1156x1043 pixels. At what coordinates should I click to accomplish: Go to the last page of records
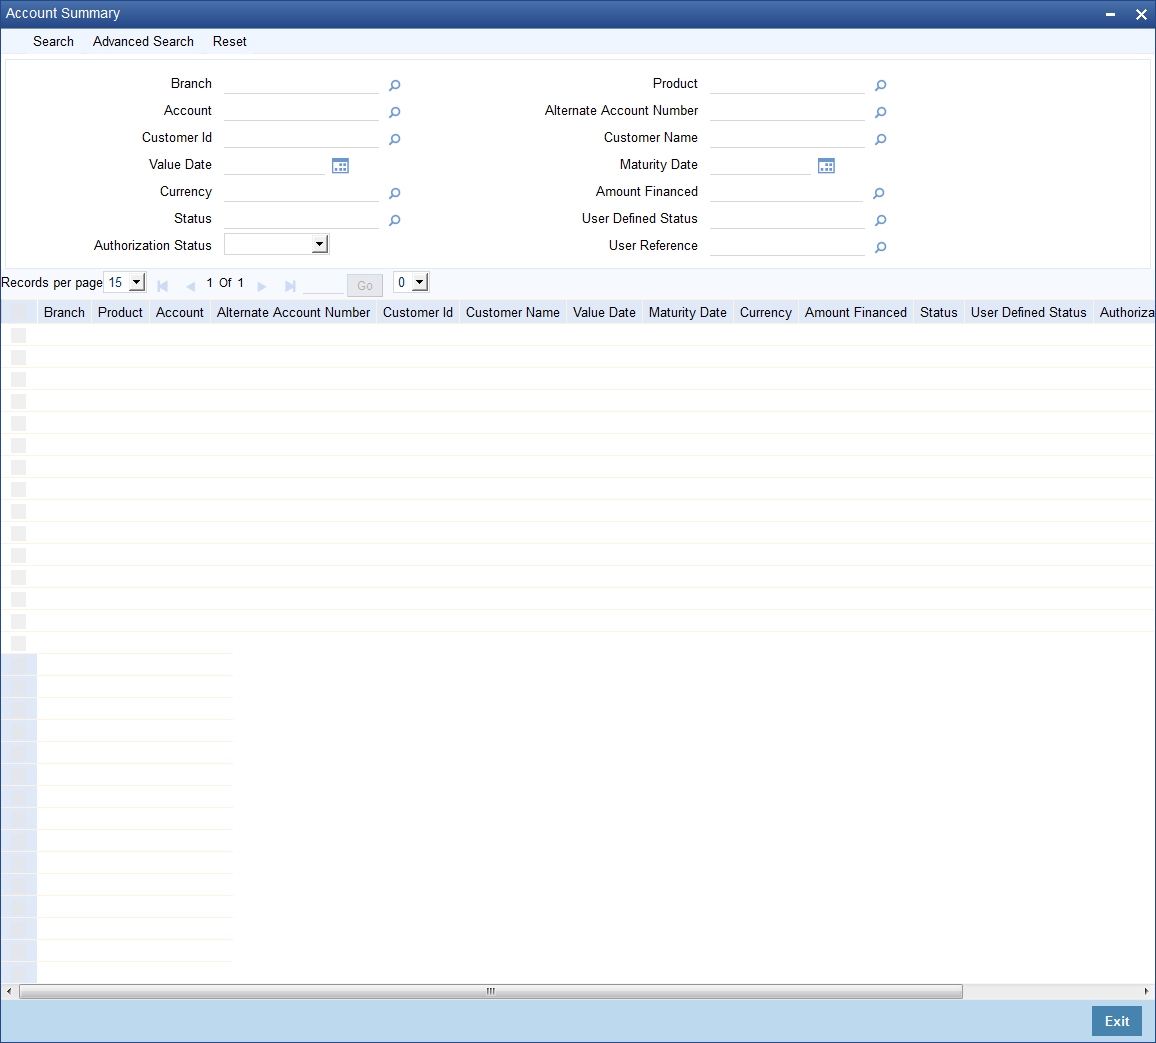pos(290,286)
